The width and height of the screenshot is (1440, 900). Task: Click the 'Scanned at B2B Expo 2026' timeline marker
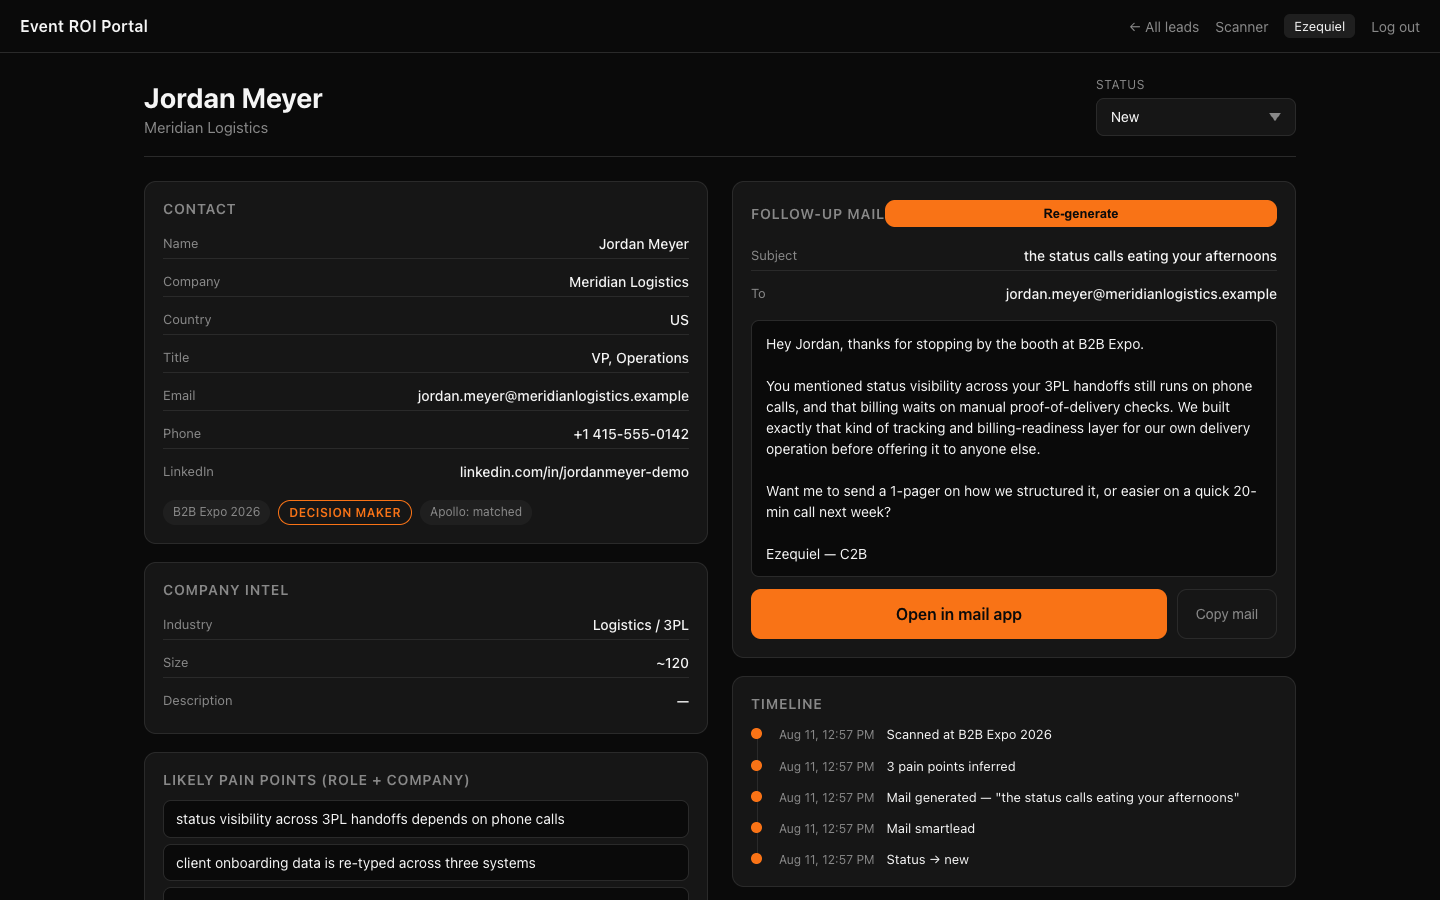click(757, 734)
